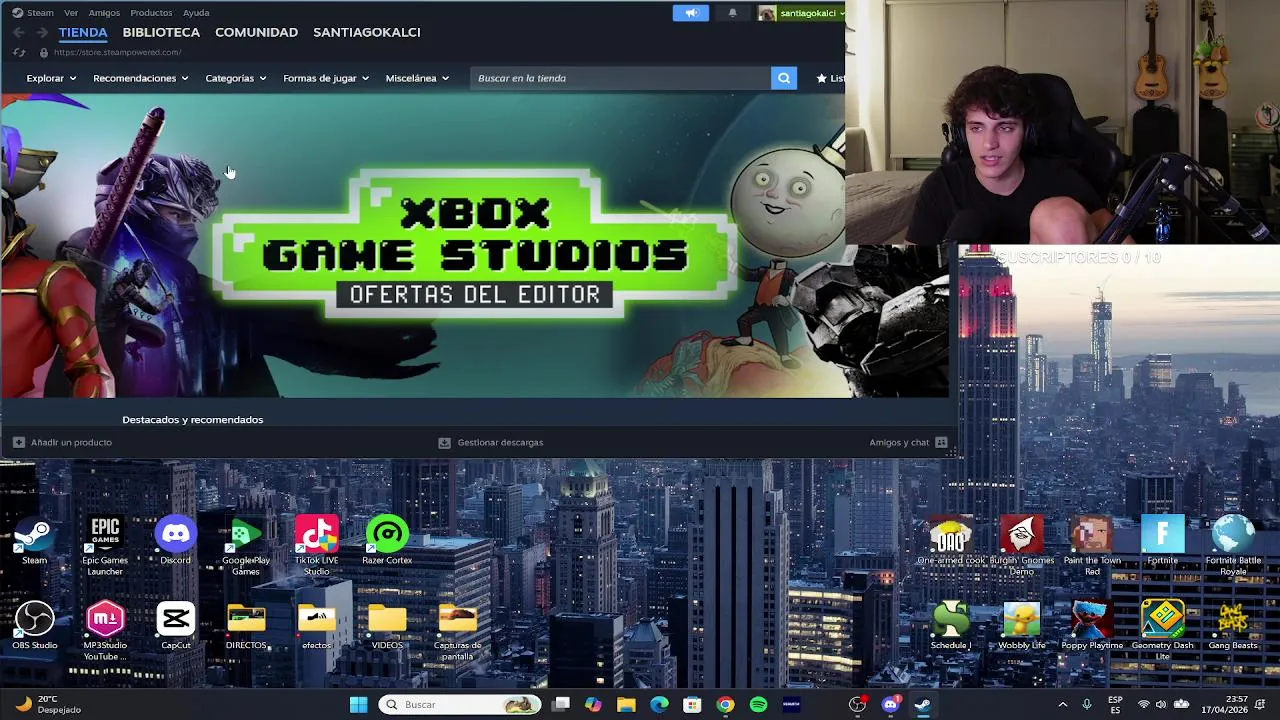Image resolution: width=1280 pixels, height=720 pixels.
Task: Launch the Epic Games Launcher shortcut
Action: click(105, 546)
